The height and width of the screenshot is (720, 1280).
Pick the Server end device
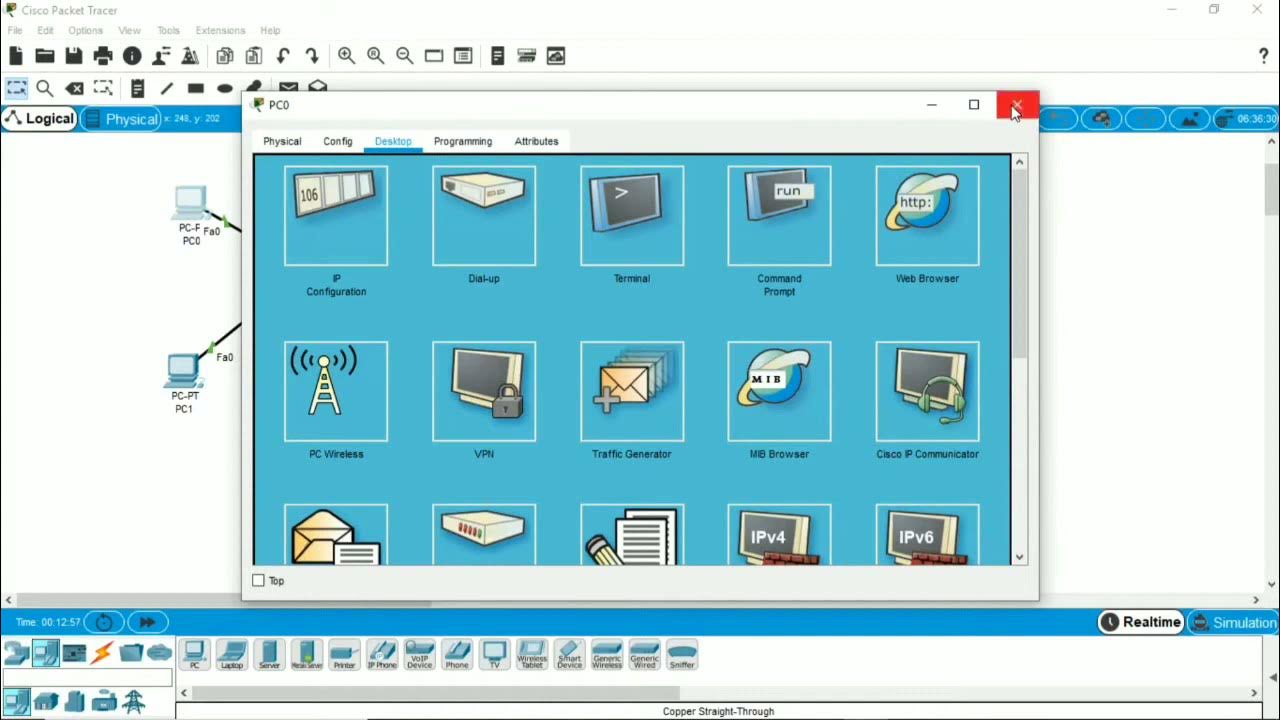pos(269,655)
